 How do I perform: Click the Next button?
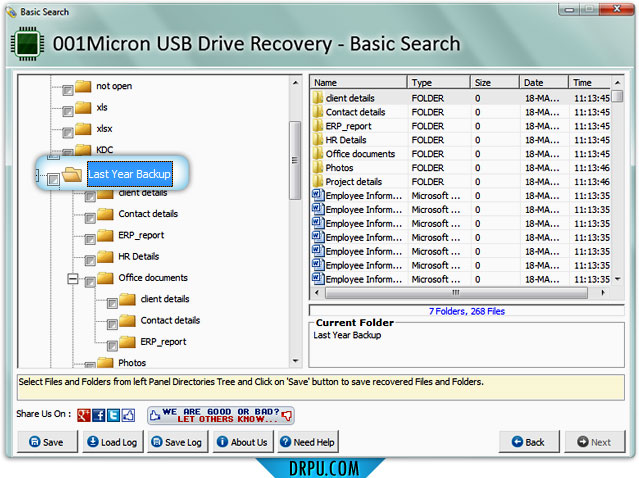(594, 442)
